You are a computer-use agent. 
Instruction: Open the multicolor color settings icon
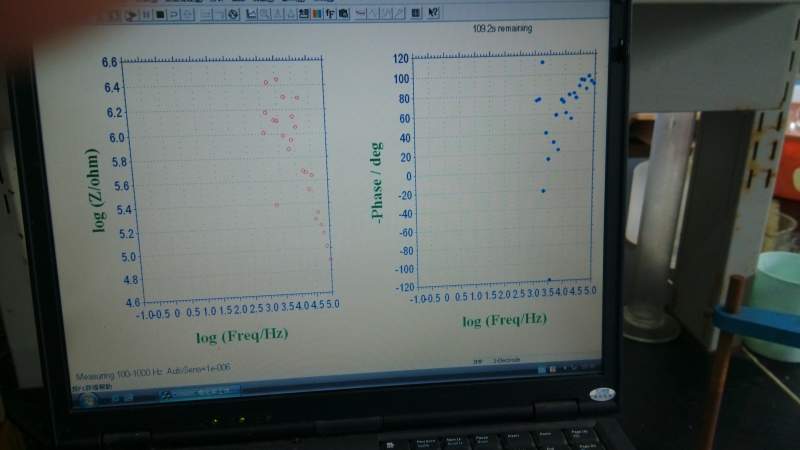click(x=317, y=13)
